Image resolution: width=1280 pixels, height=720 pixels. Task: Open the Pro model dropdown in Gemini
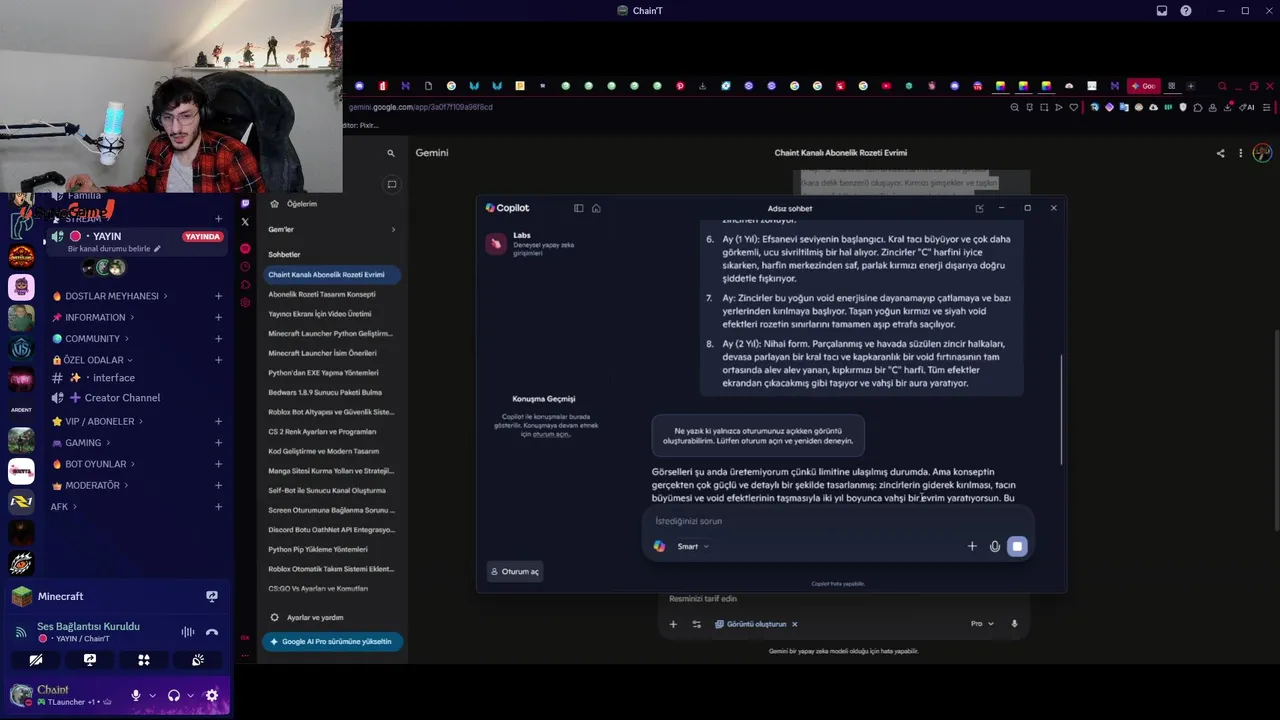[982, 624]
